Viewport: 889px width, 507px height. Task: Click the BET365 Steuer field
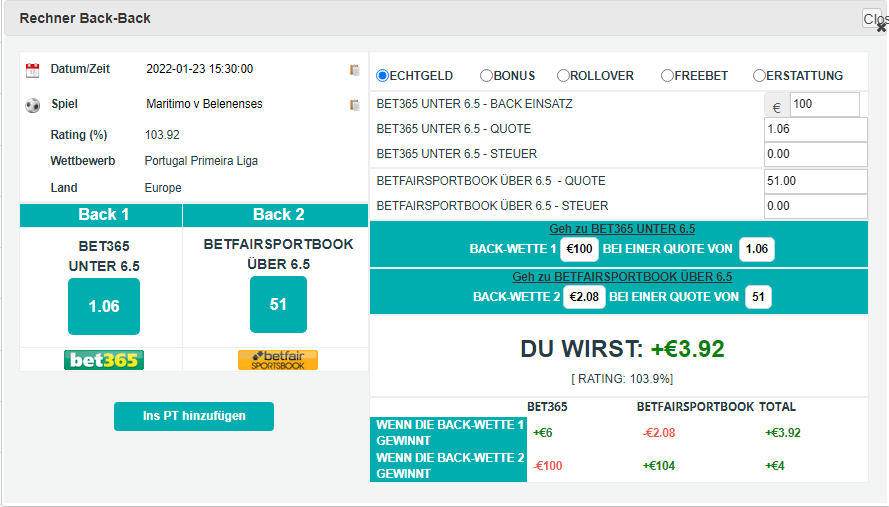(816, 154)
